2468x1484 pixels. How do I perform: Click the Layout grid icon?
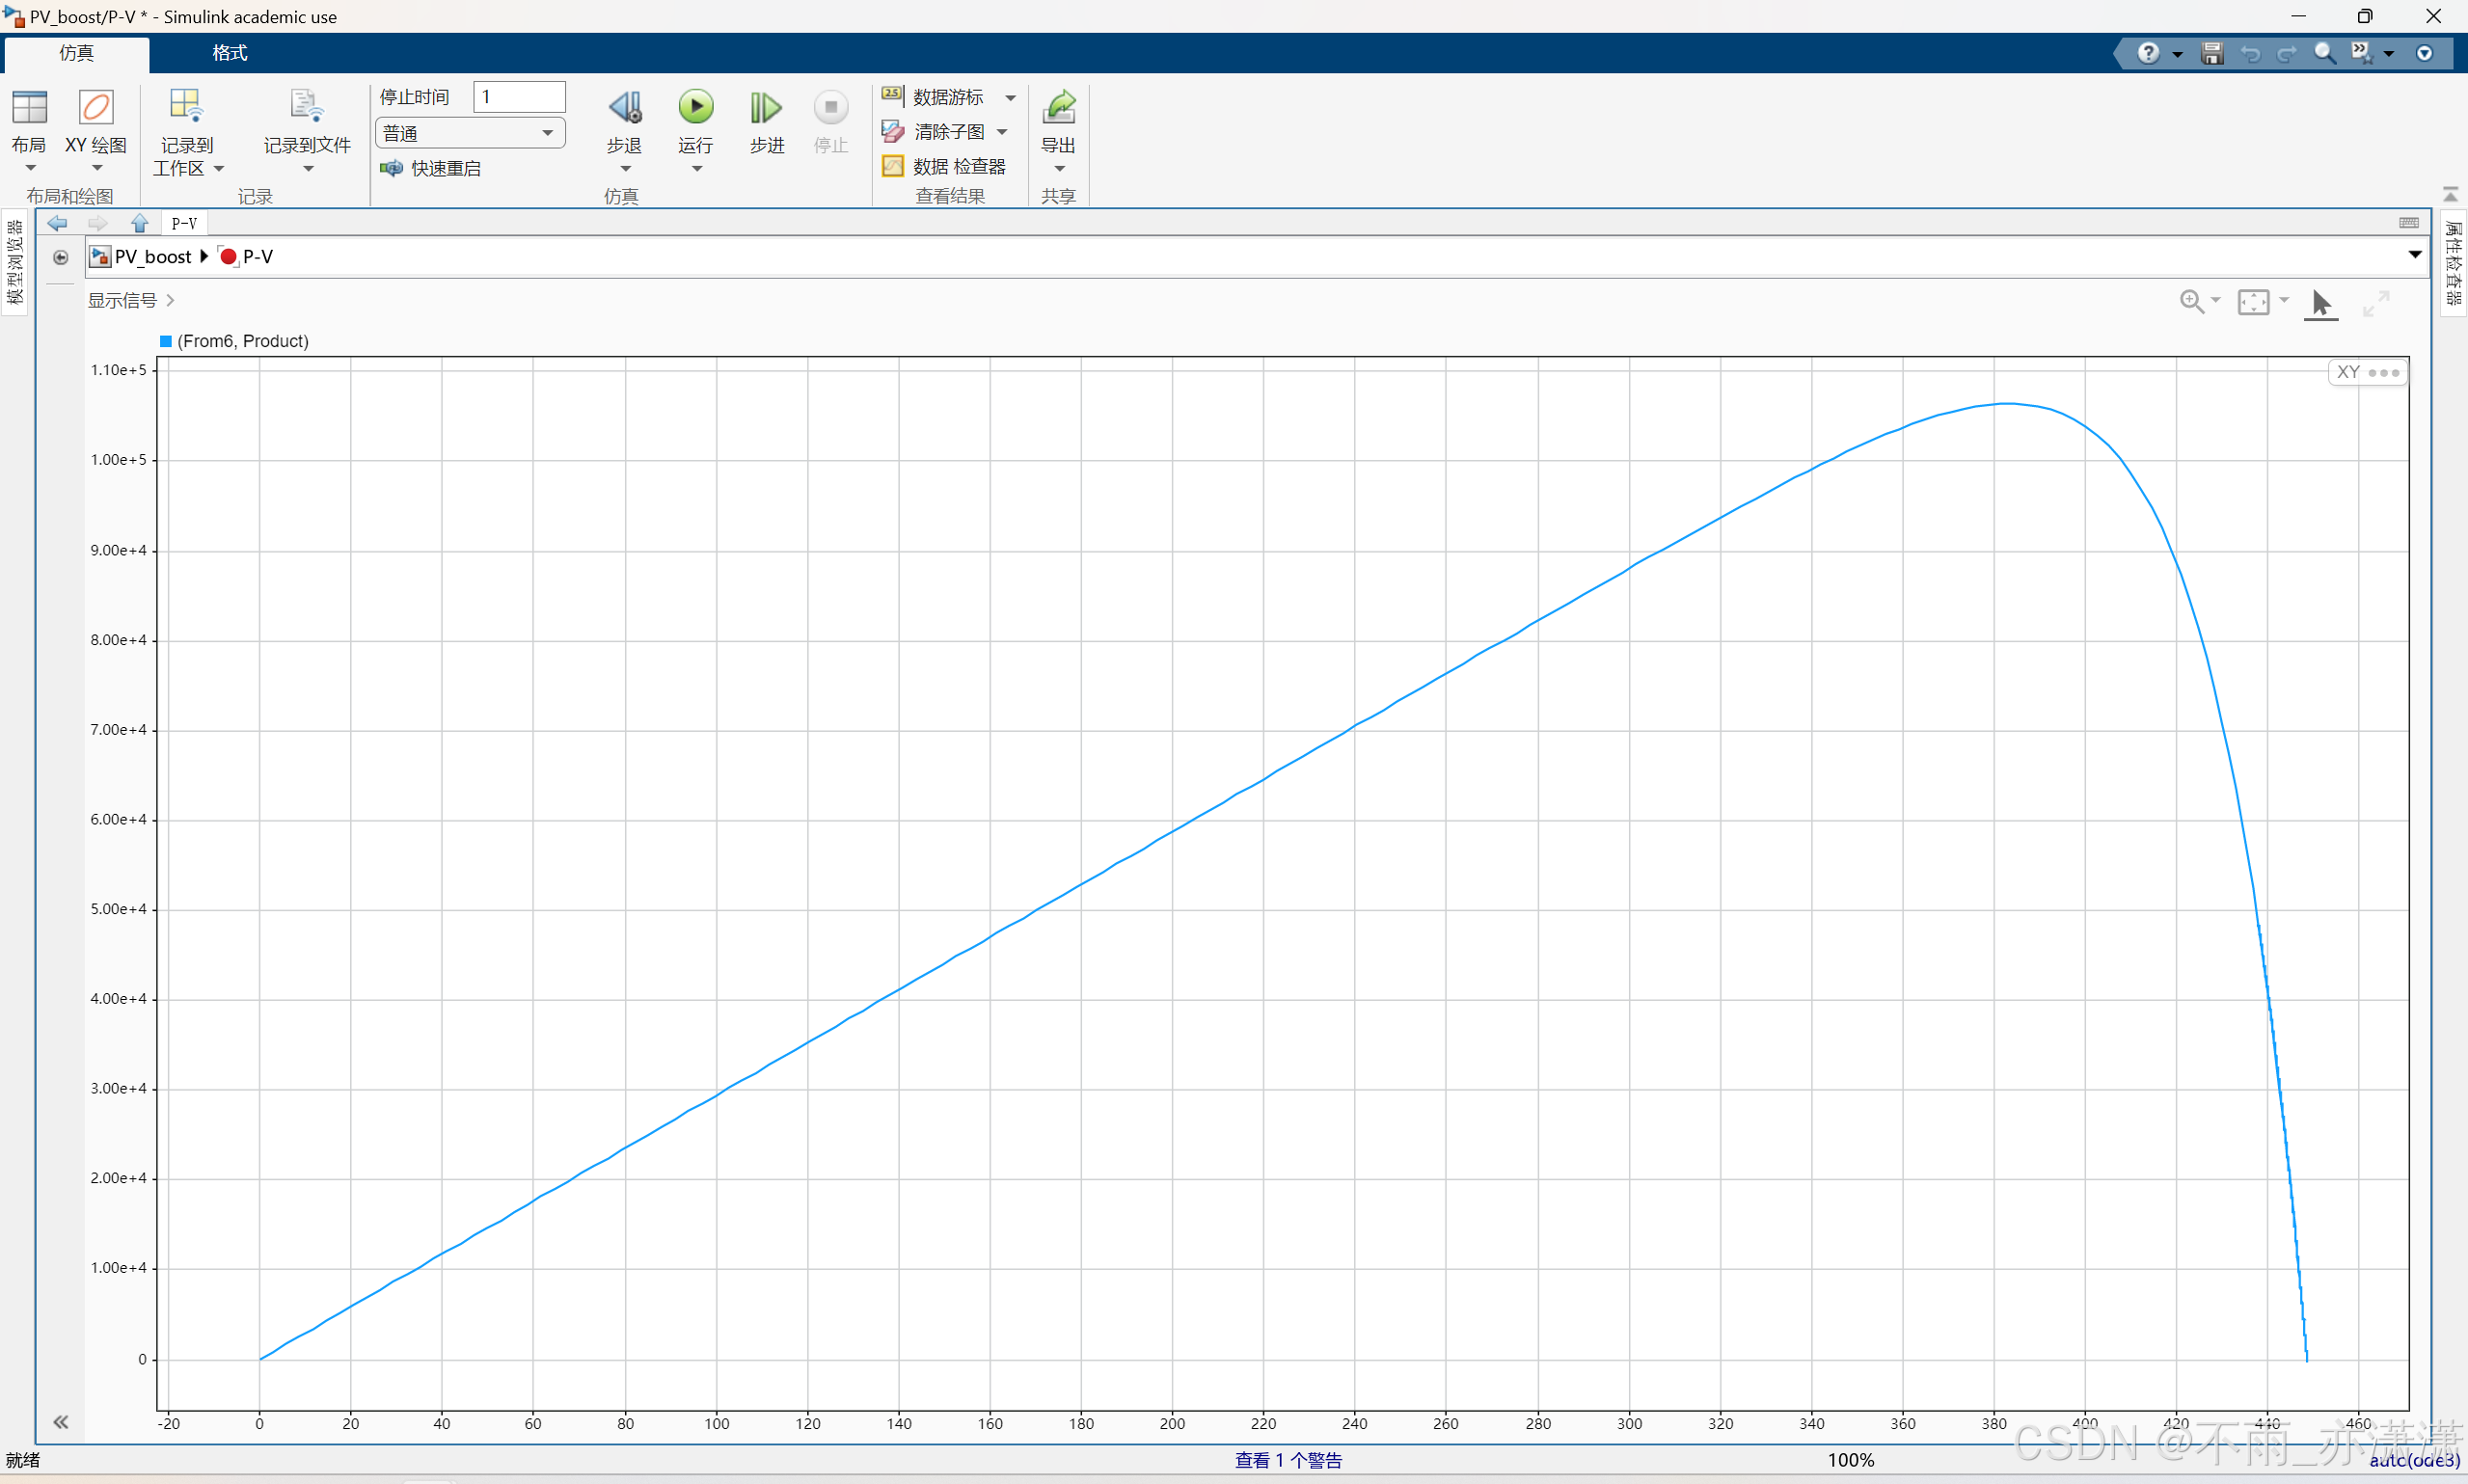point(29,107)
